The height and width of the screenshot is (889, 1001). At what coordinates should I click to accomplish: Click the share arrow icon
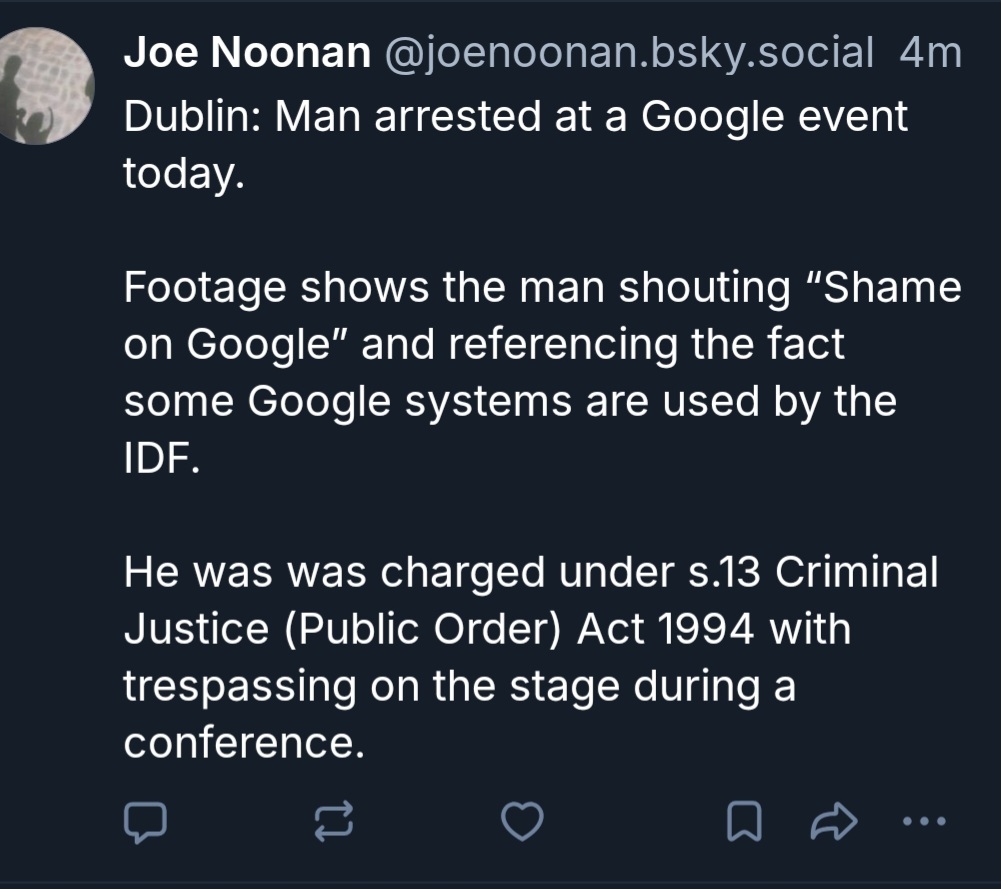[x=834, y=822]
